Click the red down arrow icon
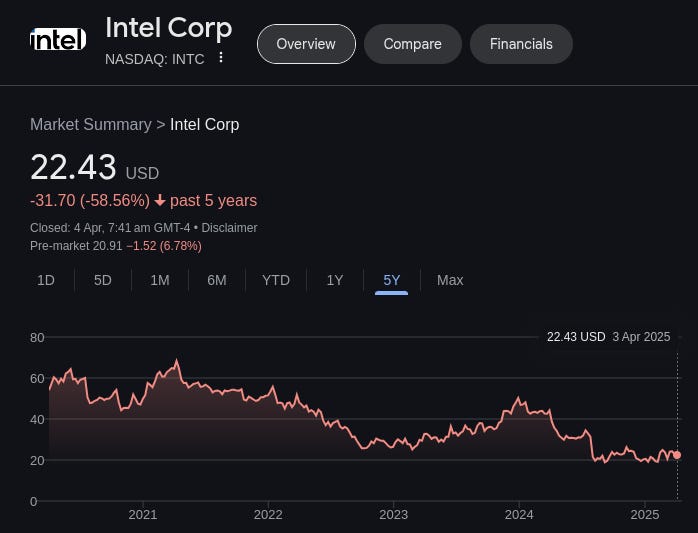This screenshot has height=533, width=698. (160, 201)
